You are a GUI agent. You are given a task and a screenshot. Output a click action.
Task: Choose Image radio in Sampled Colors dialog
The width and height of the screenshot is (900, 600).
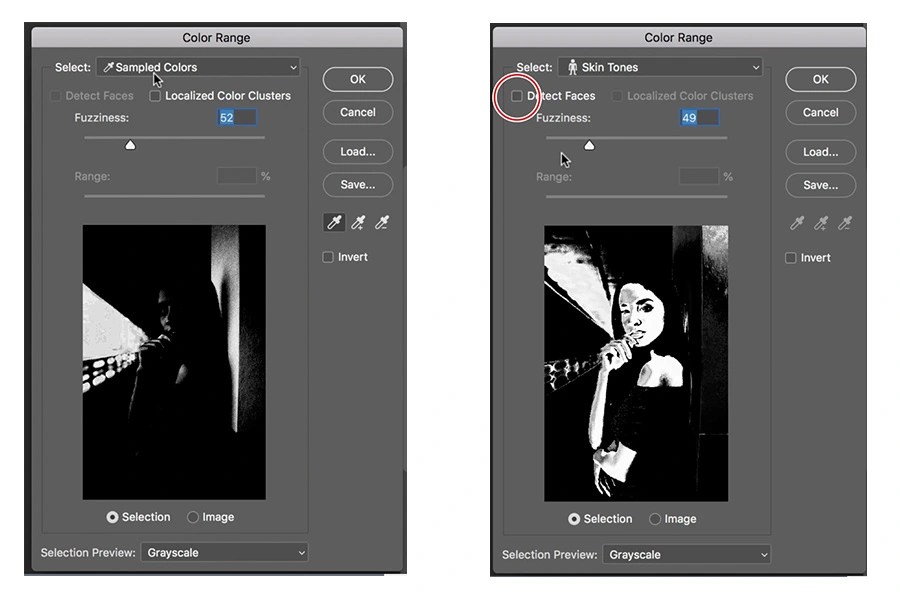[x=193, y=517]
